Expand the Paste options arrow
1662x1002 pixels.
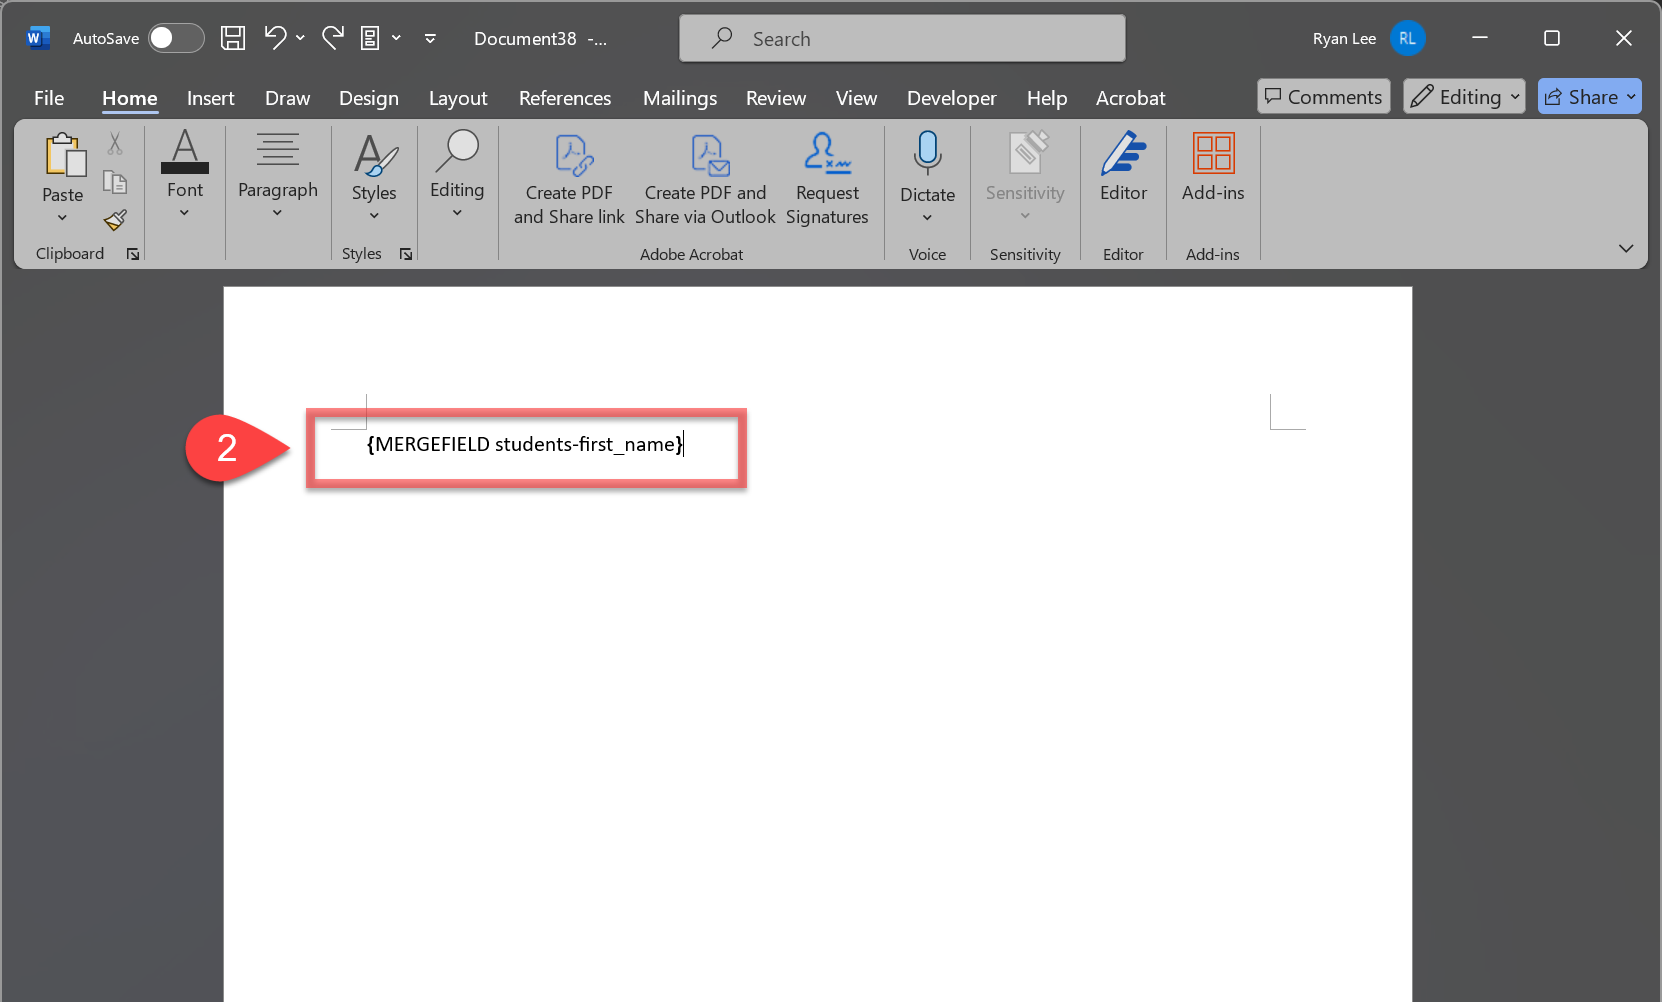62,218
